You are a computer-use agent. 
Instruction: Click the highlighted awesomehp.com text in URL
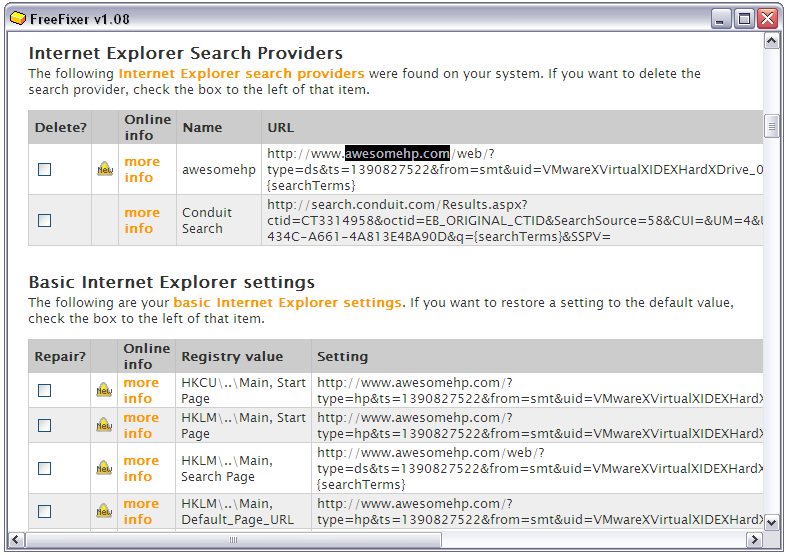(x=397, y=153)
